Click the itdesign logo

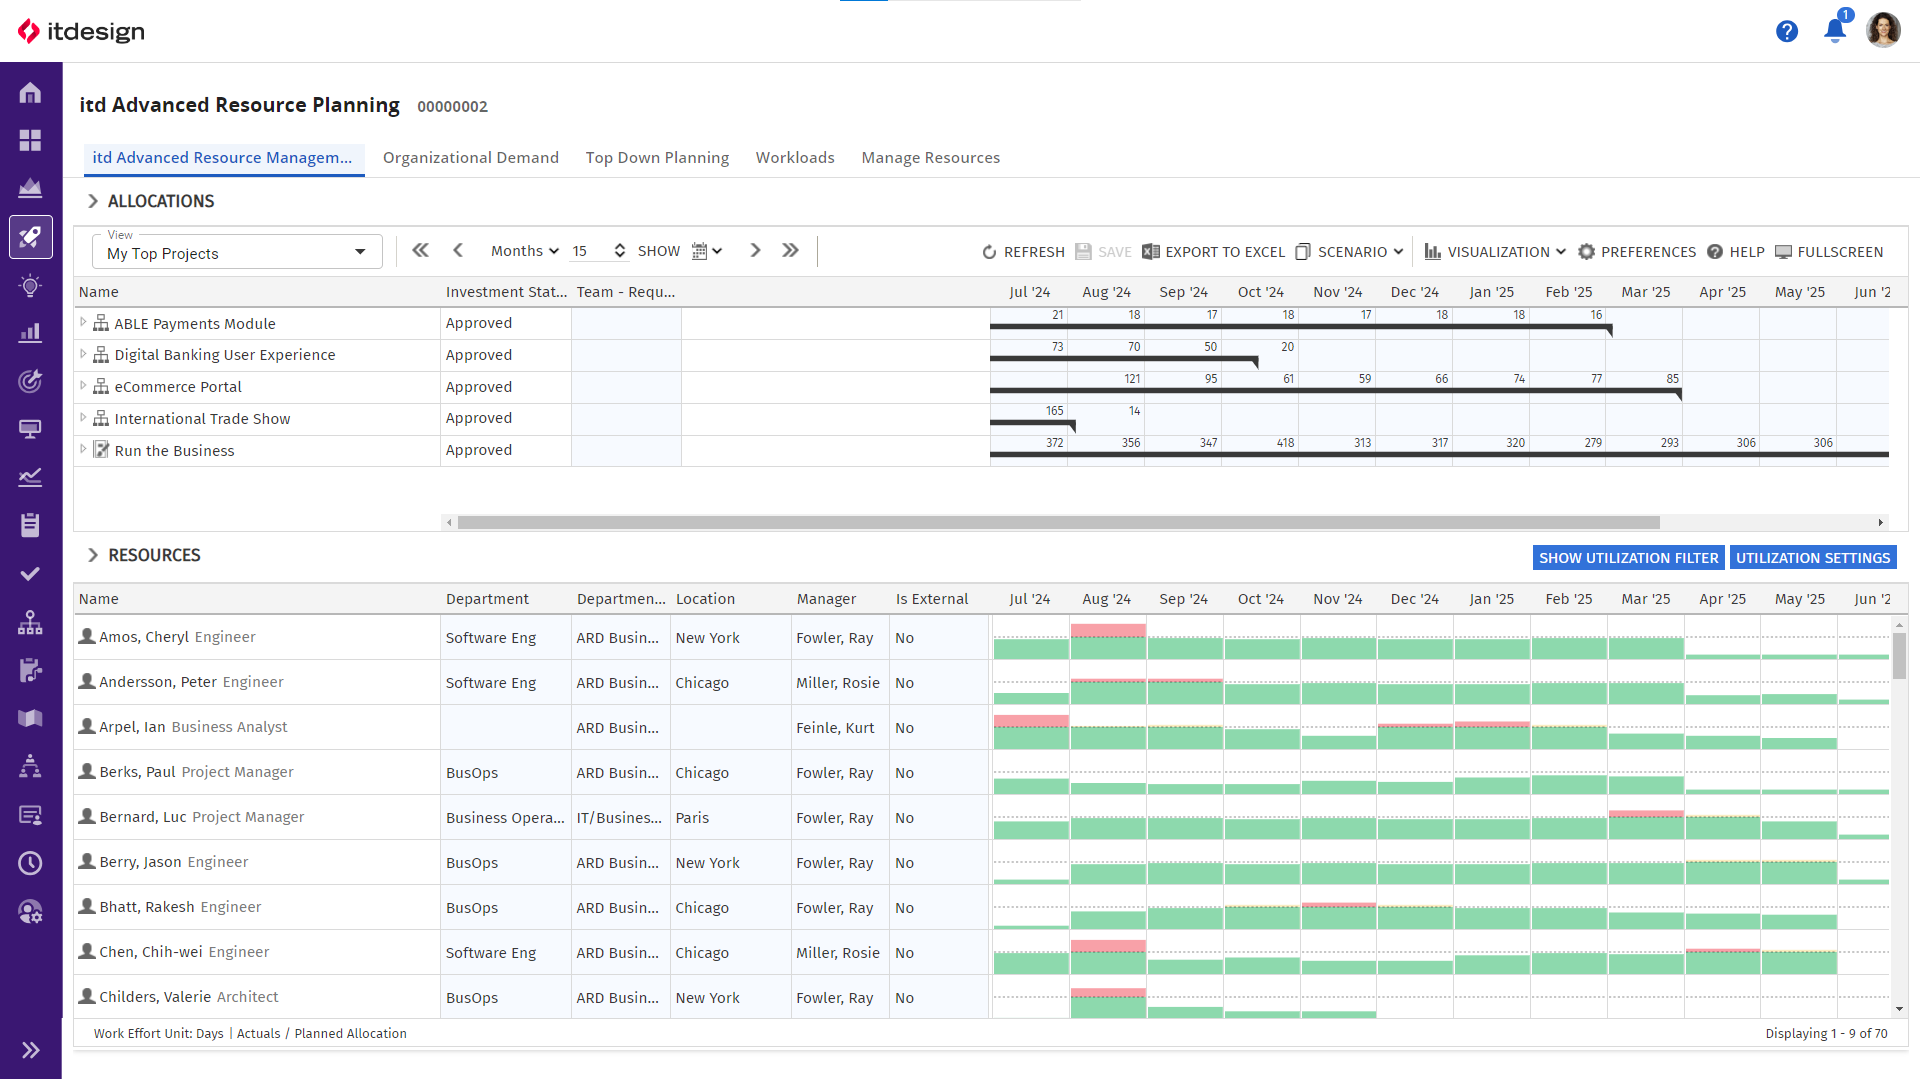[82, 31]
